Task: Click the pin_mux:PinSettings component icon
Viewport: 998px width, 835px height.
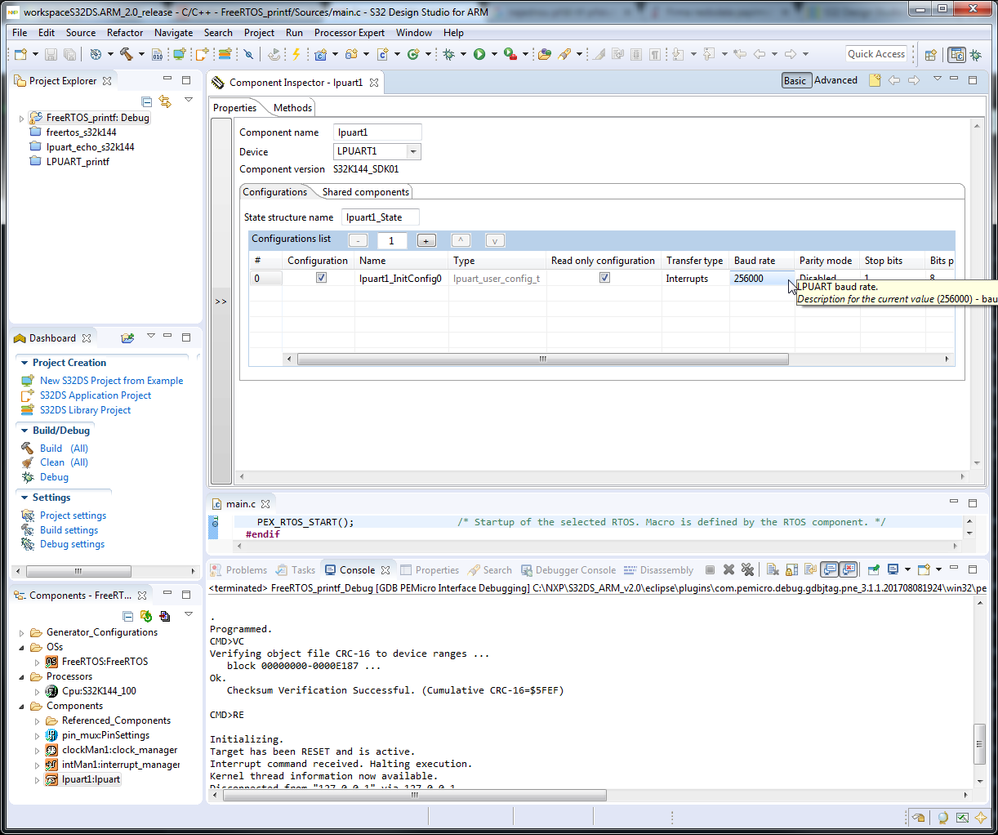Action: click(52, 735)
